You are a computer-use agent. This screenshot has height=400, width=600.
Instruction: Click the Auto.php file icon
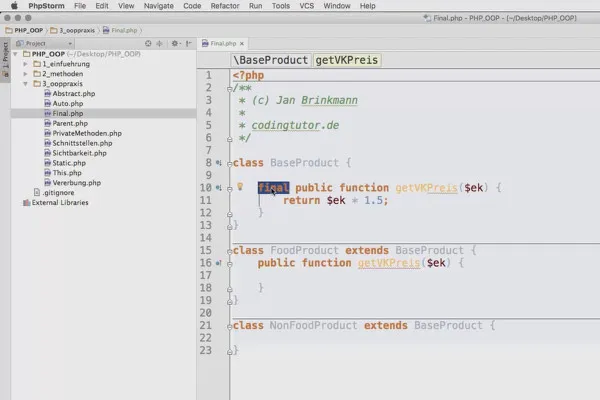(x=47, y=103)
